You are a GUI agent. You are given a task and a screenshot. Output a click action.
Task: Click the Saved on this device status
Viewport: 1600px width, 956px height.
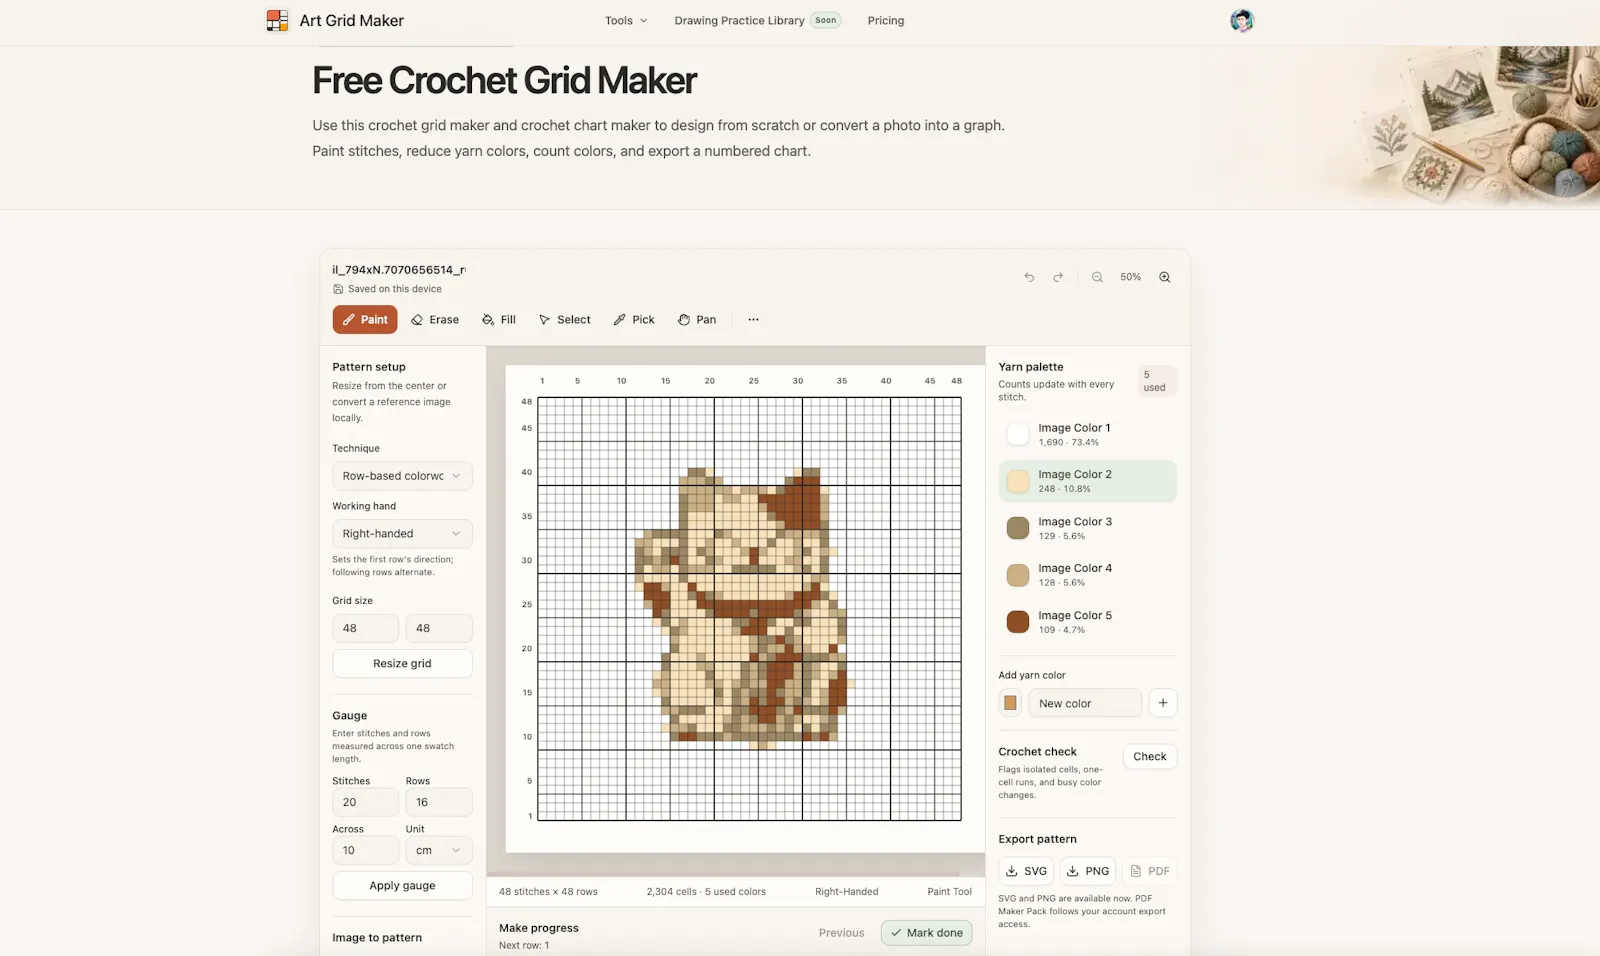[x=387, y=289]
